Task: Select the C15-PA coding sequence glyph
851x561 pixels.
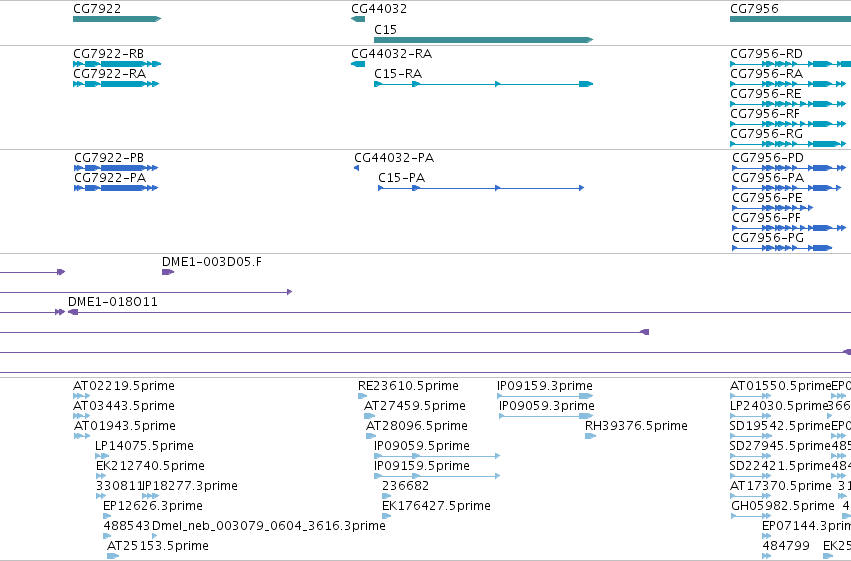Action: [481, 188]
